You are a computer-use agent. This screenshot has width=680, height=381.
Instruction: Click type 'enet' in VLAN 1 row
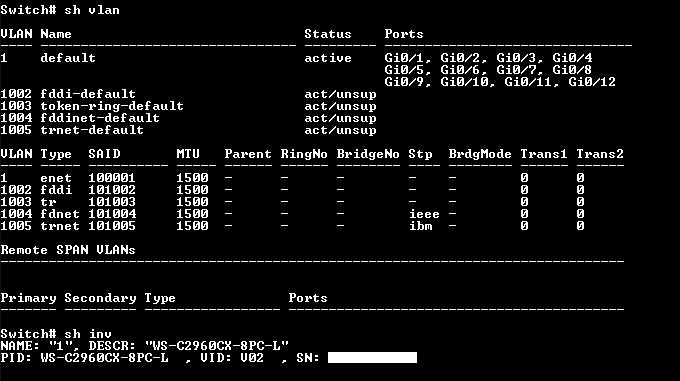56,178
